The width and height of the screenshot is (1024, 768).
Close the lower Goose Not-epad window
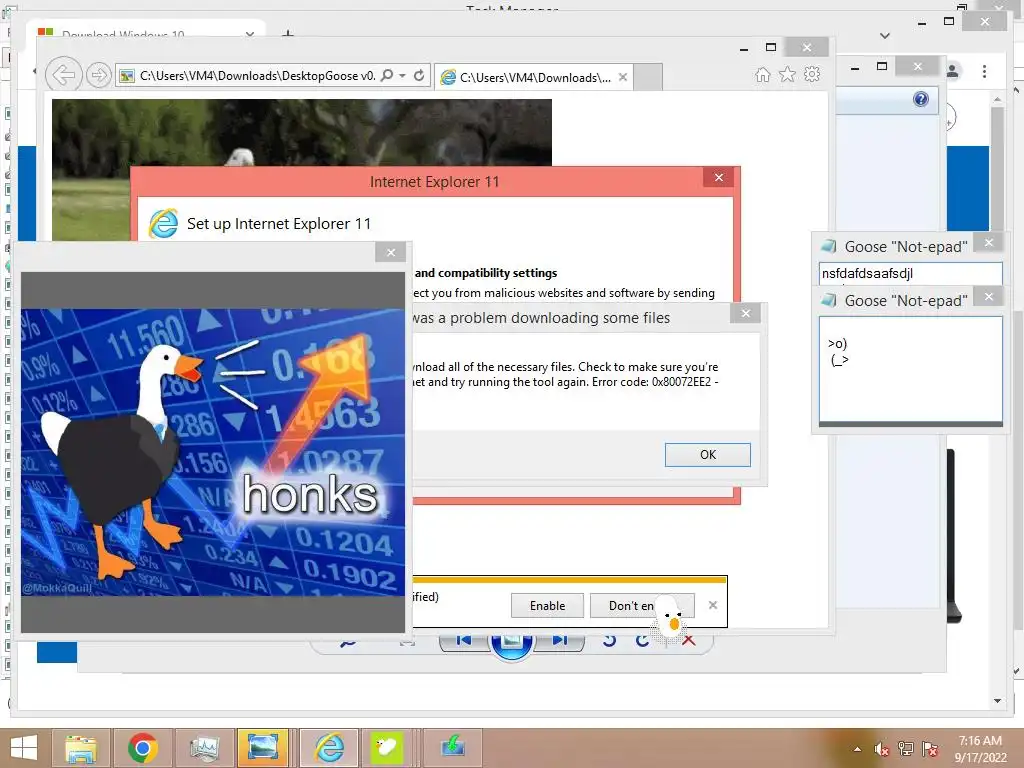click(989, 296)
